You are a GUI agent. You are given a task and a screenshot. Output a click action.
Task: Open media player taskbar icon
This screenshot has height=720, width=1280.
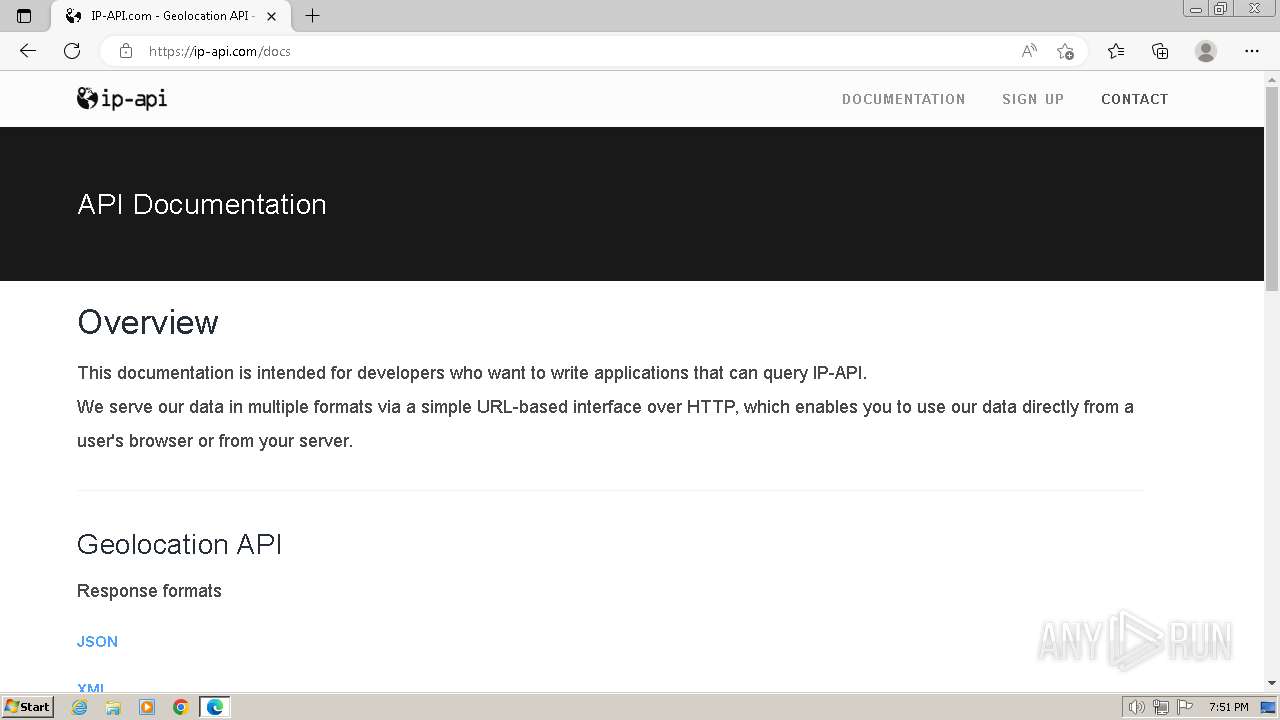click(147, 707)
